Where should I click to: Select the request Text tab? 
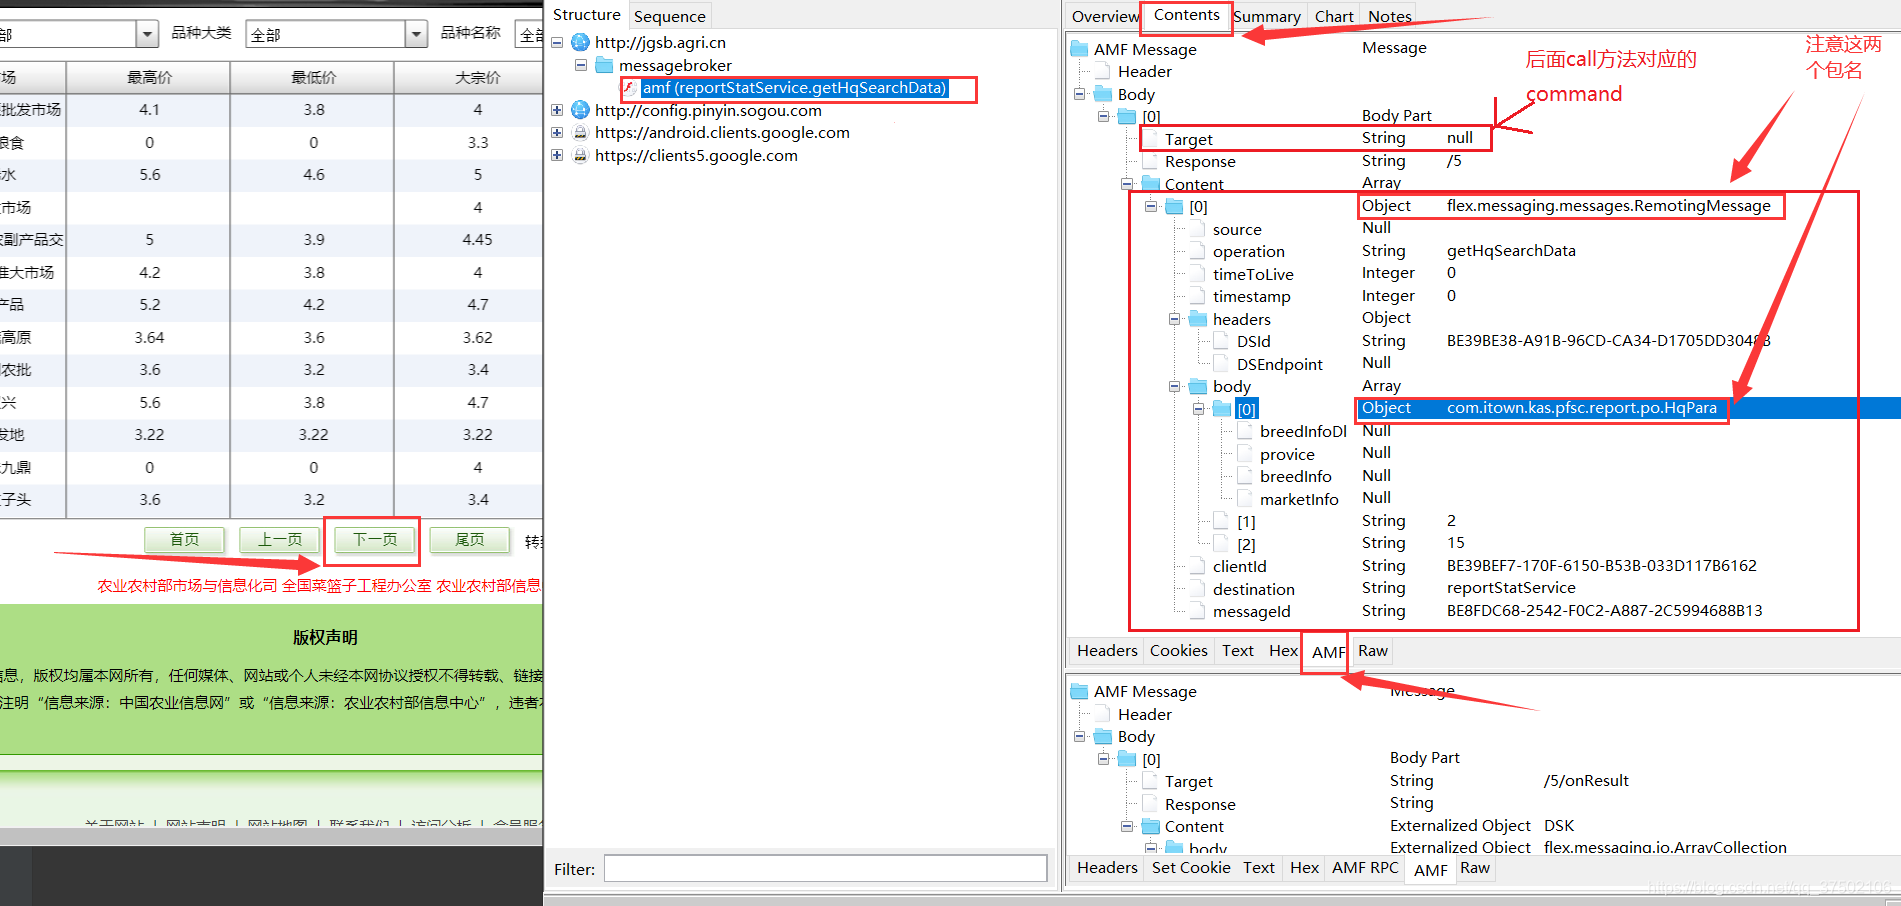tap(1238, 651)
